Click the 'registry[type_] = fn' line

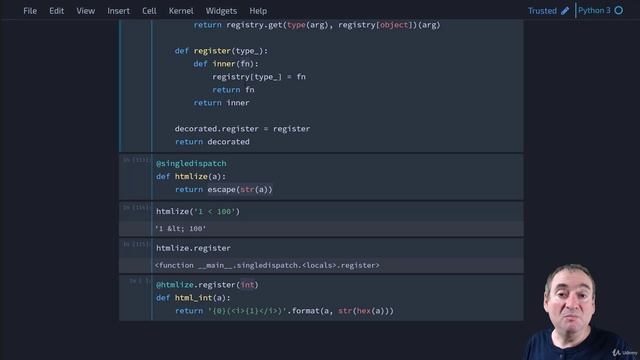tap(259, 77)
